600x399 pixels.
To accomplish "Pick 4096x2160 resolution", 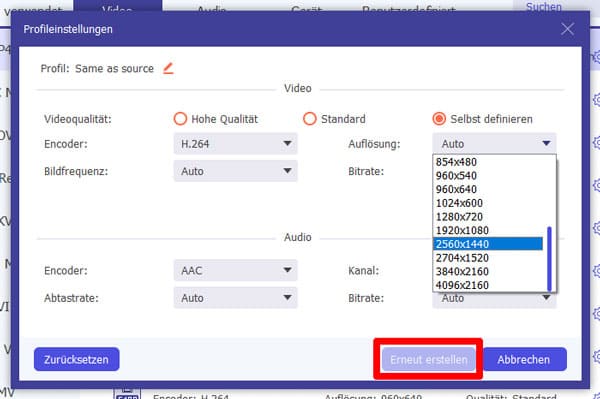I will (x=488, y=285).
